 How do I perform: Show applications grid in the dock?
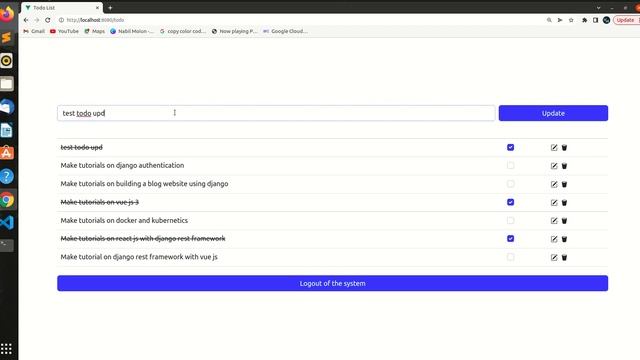(6, 349)
